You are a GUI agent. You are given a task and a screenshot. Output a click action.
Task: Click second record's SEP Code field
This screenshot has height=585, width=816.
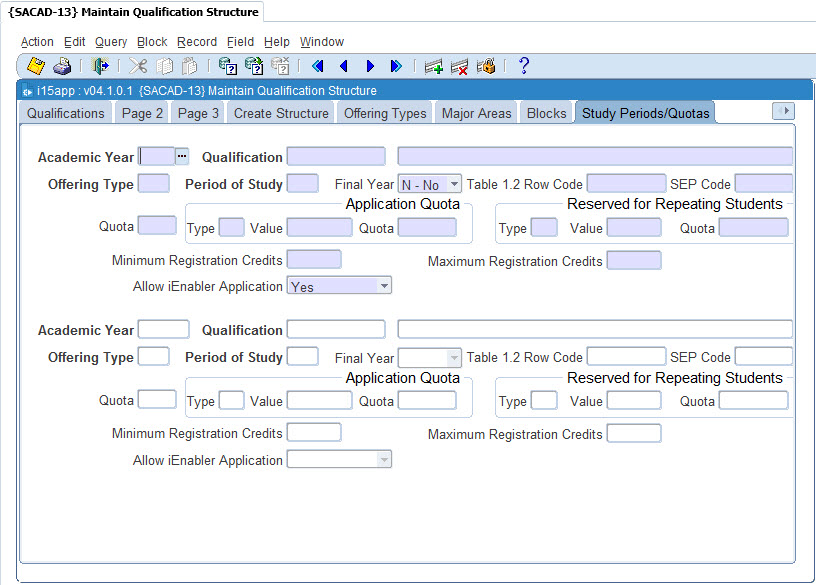(x=764, y=357)
